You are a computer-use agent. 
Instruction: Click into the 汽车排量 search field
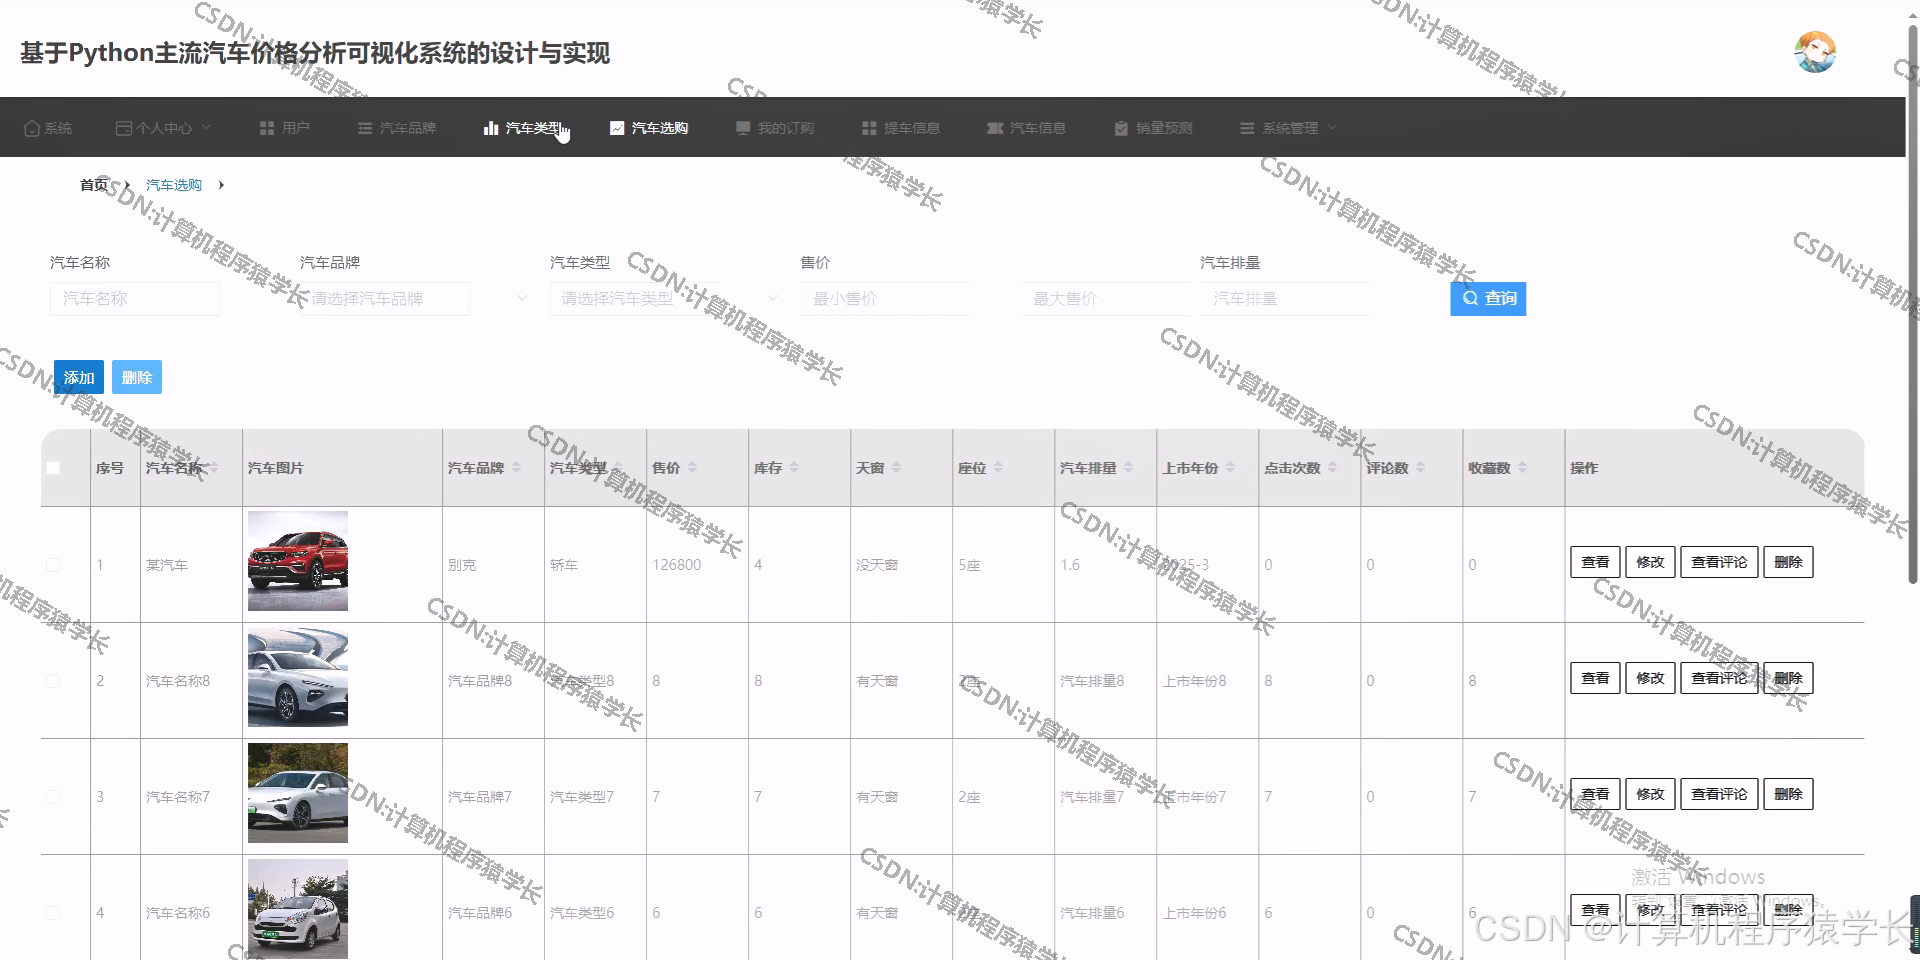click(1285, 298)
